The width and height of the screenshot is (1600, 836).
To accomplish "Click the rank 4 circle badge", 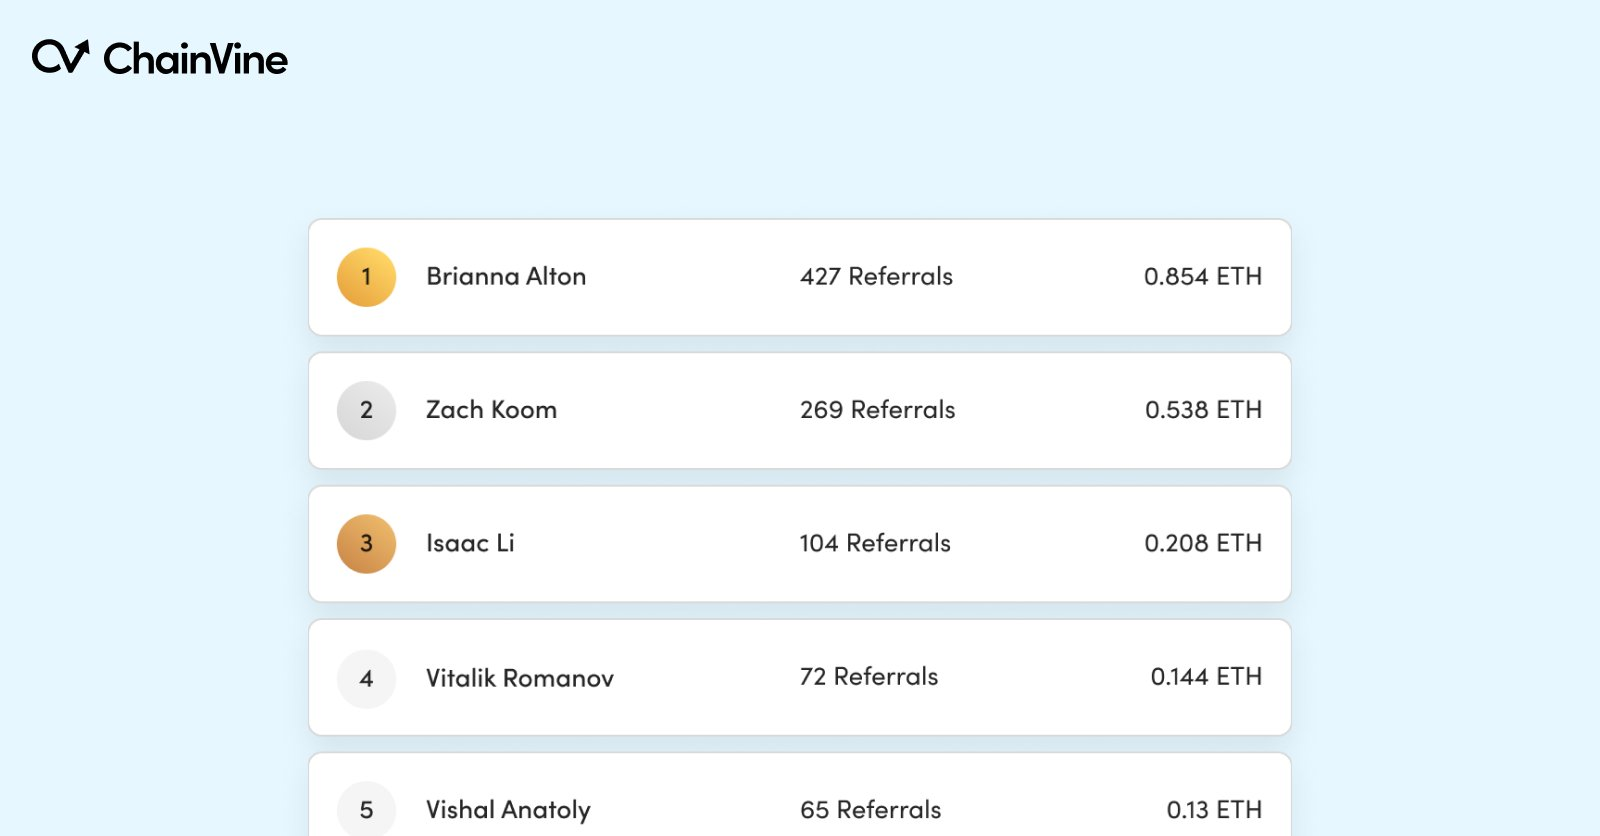I will coord(367,679).
